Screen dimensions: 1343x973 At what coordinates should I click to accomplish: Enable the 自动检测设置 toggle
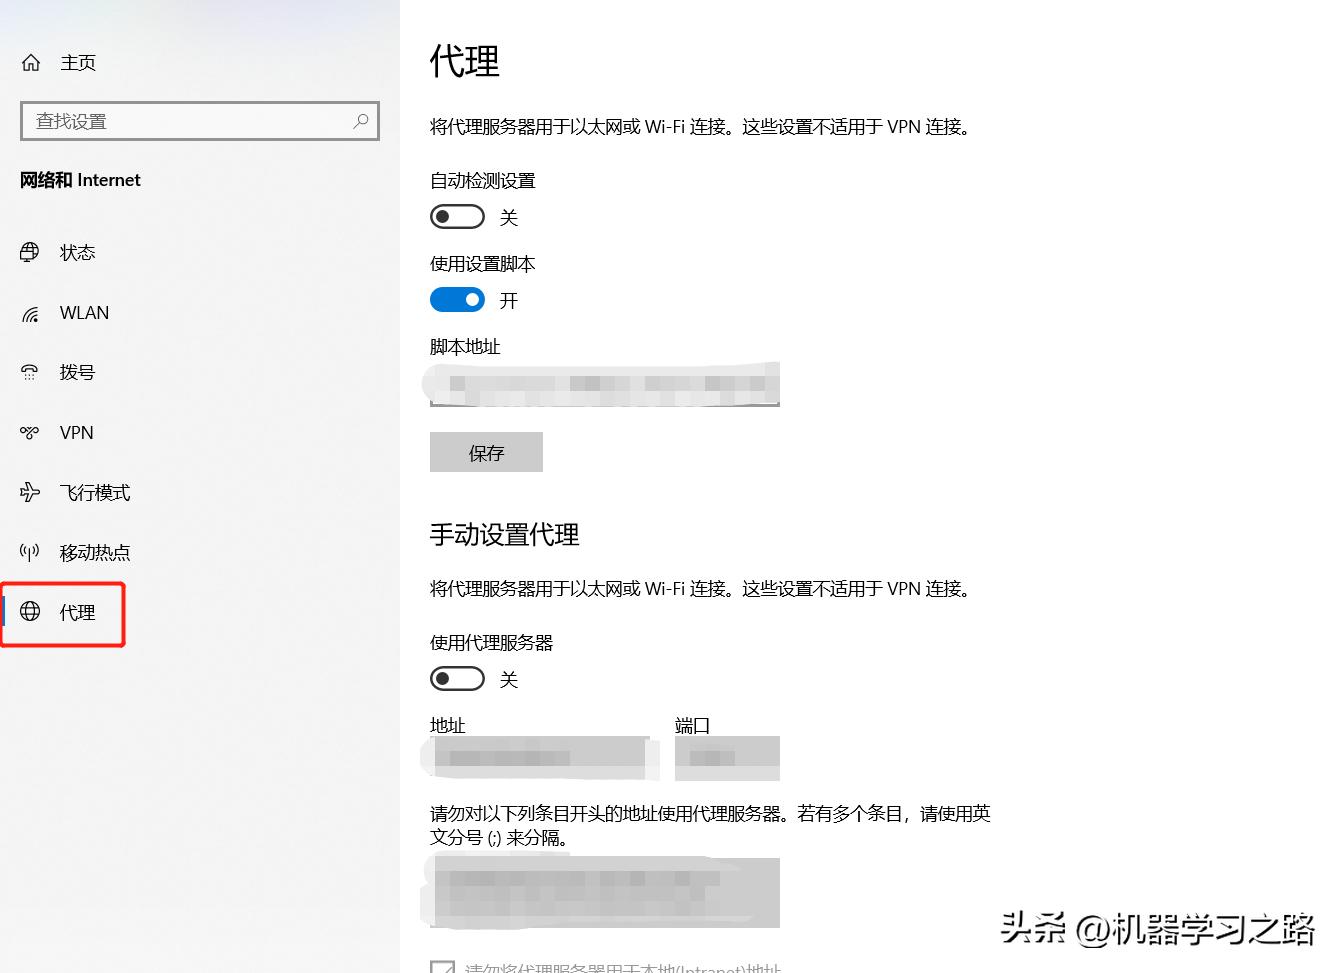pos(457,216)
